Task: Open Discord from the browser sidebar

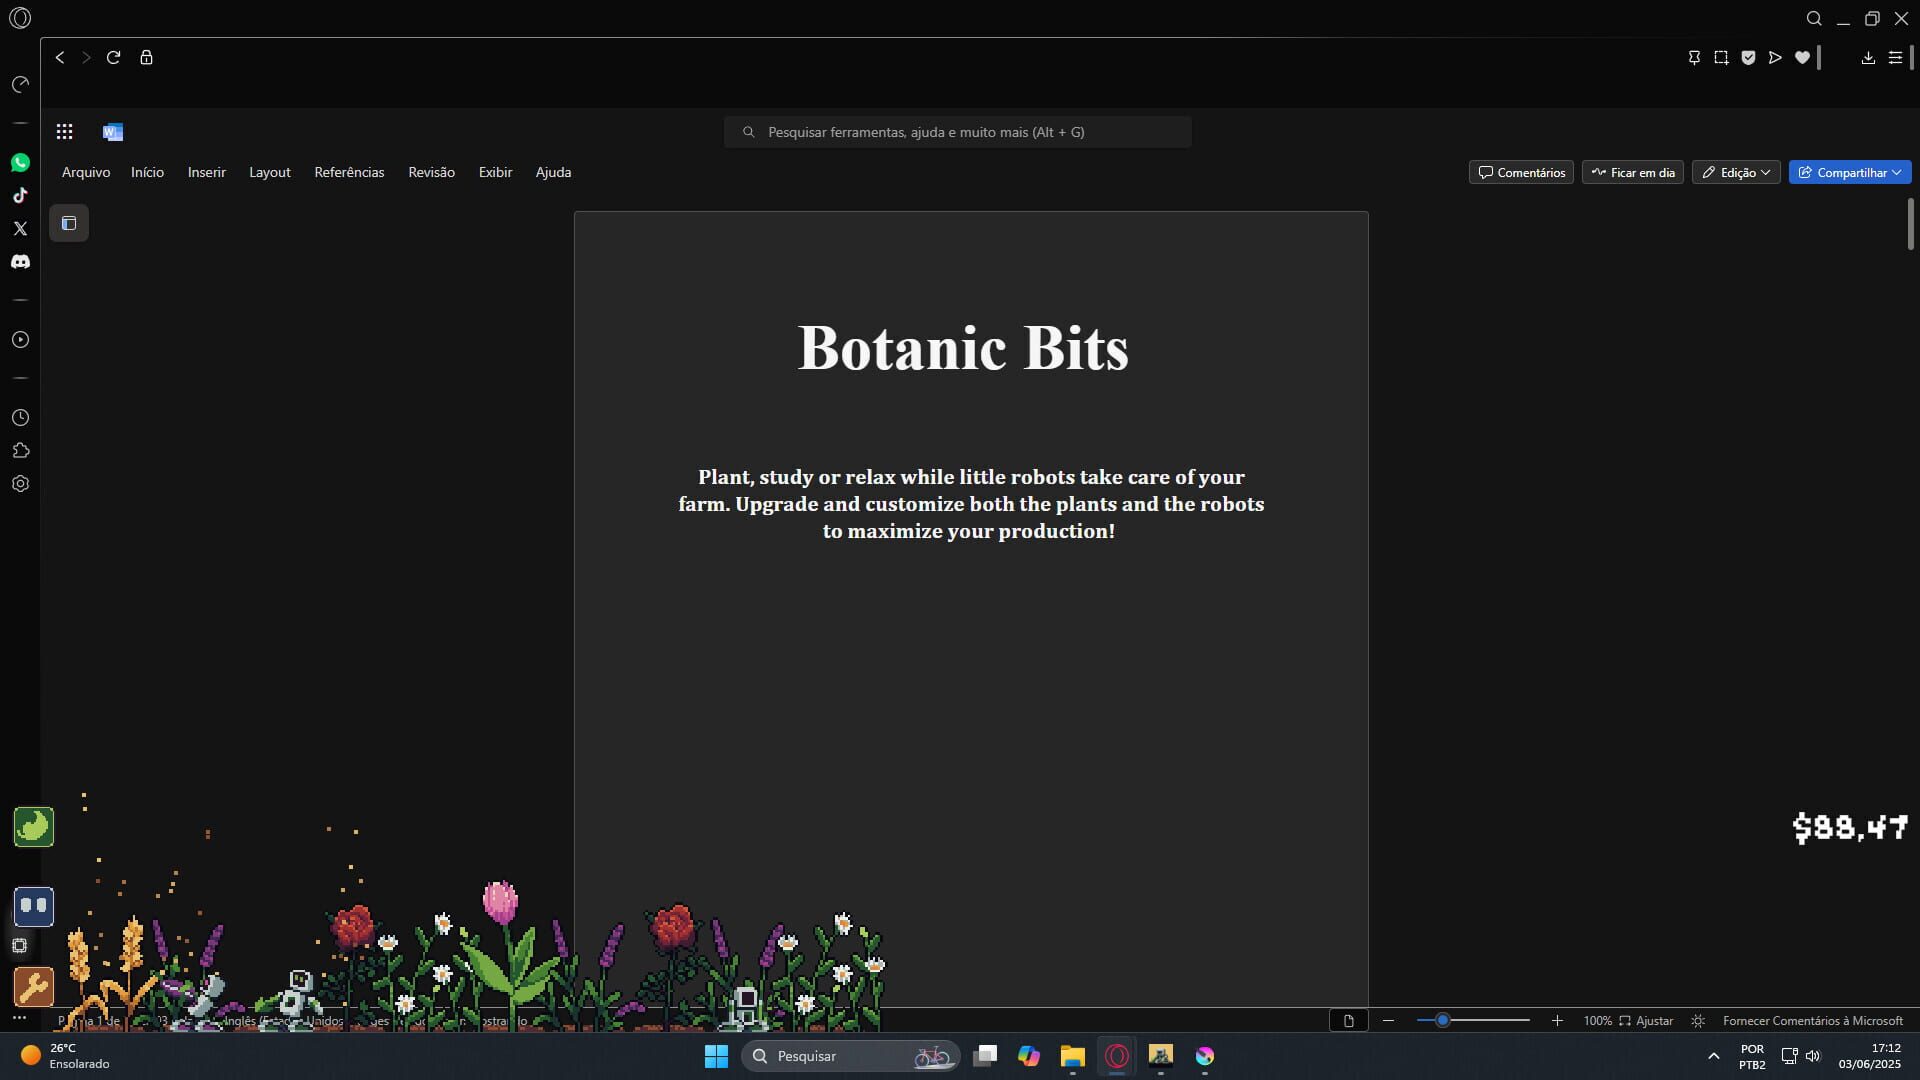Action: pos(20,261)
